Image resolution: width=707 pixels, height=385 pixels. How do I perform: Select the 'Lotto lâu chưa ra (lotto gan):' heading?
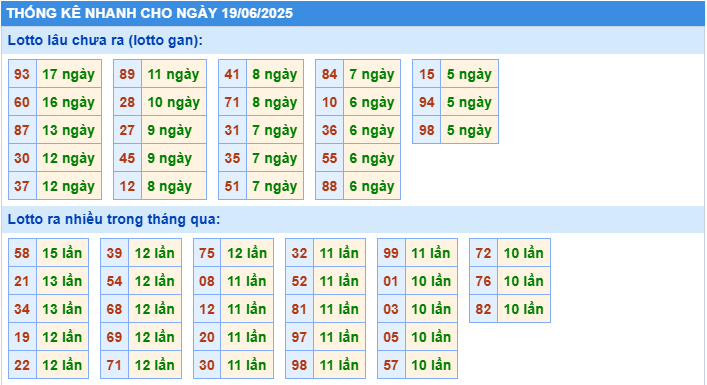tap(105, 40)
